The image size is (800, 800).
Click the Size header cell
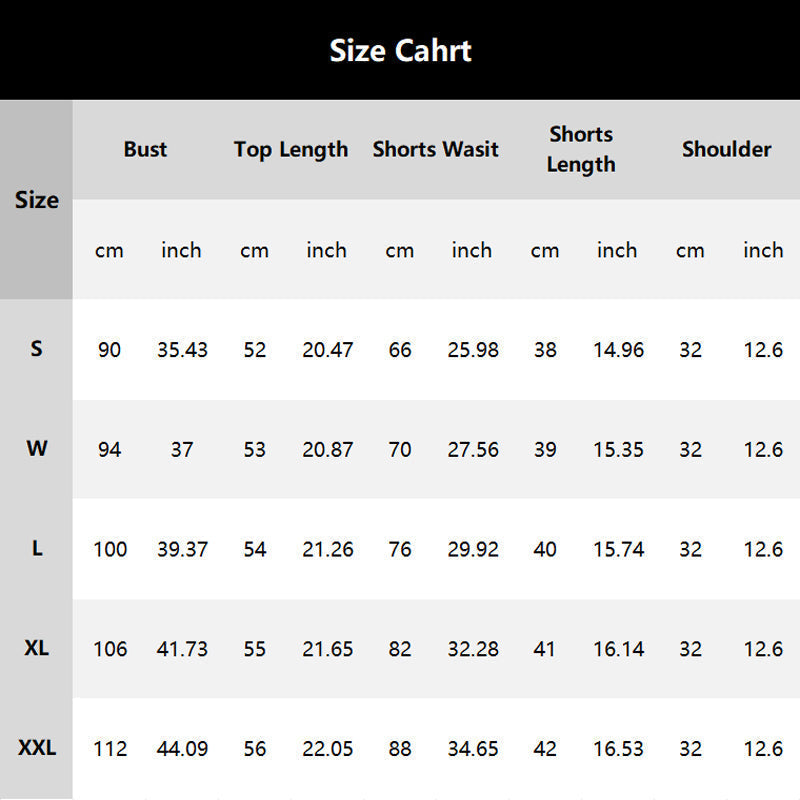[37, 199]
